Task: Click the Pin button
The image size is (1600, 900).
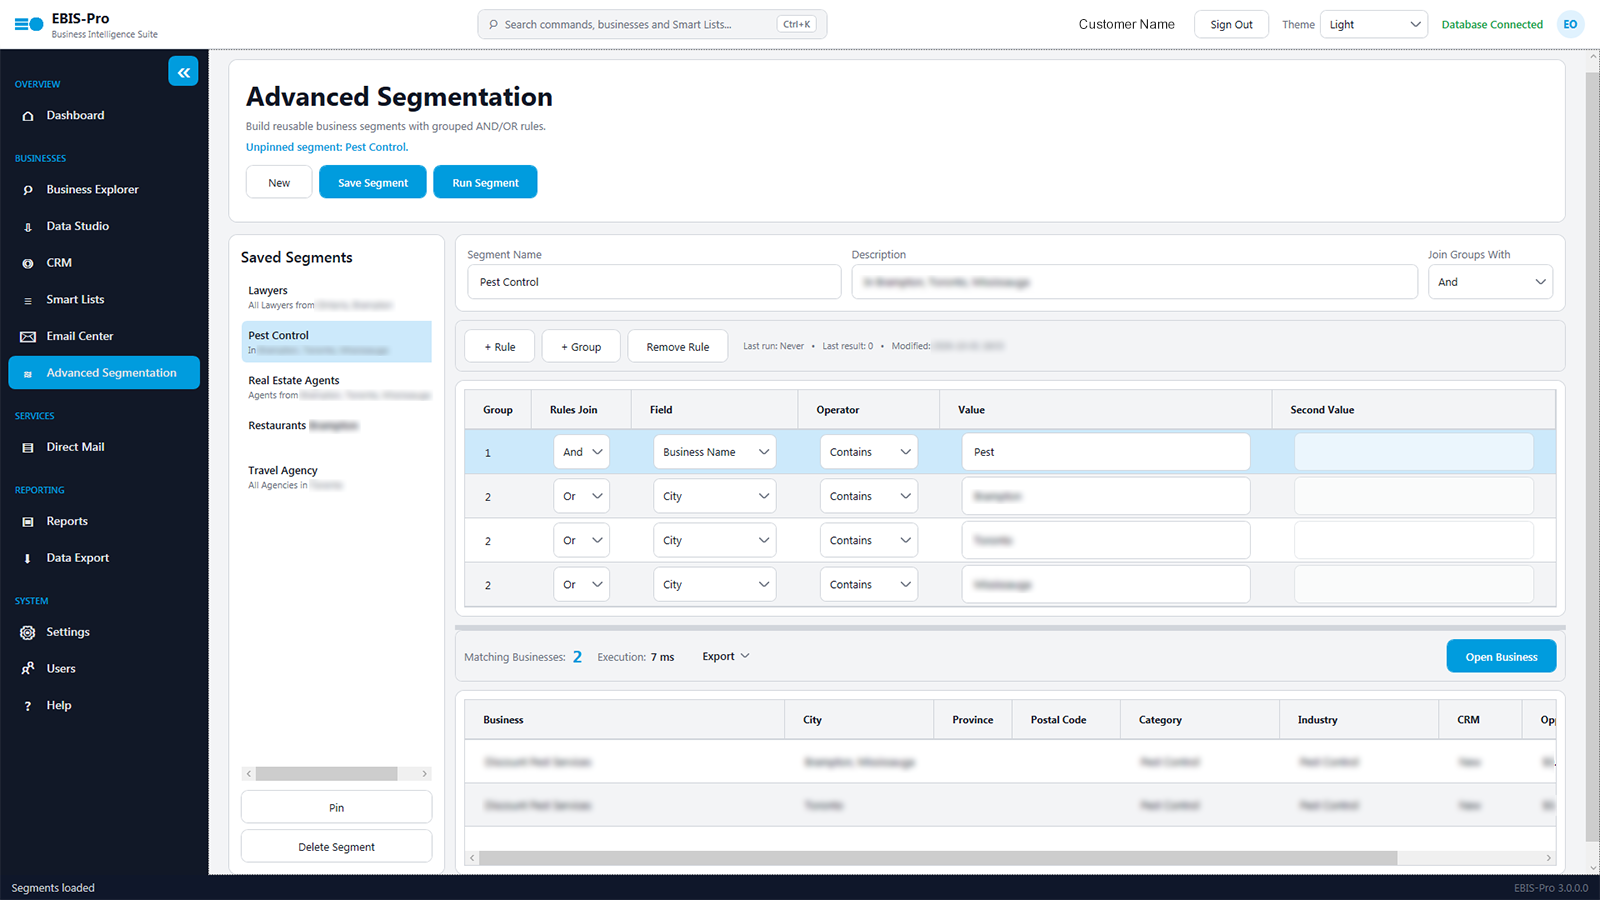Action: 336,807
